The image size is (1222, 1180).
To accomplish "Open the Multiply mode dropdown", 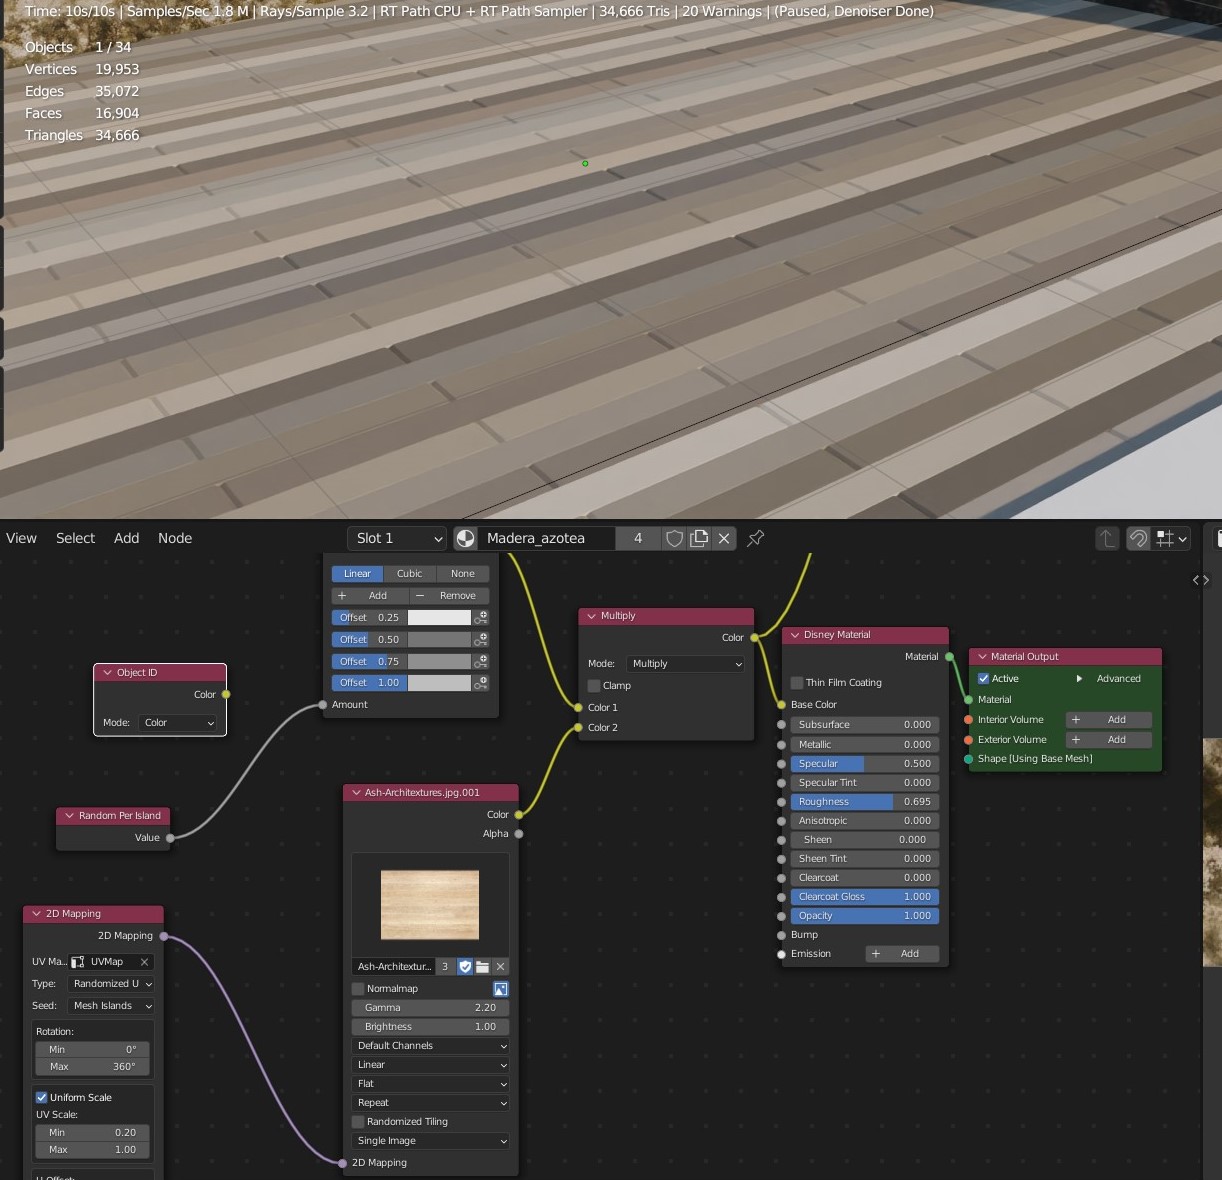I will [x=686, y=664].
